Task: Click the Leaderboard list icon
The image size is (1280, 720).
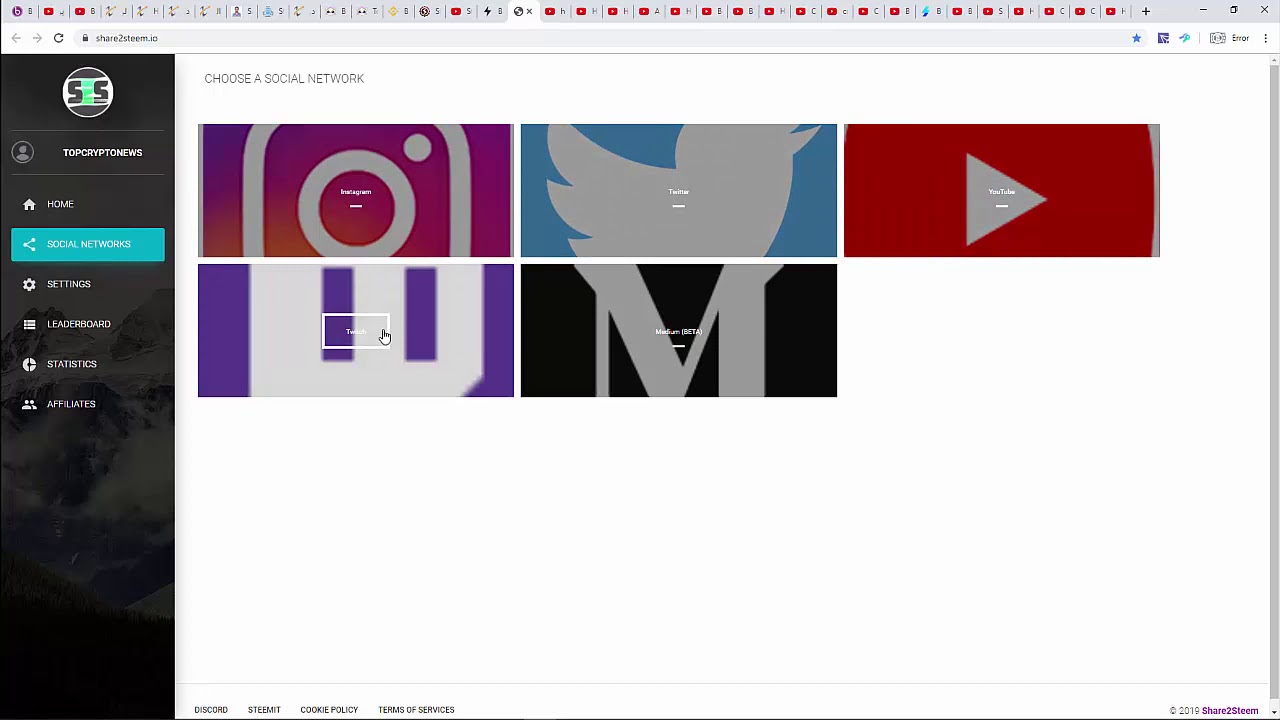Action: [x=29, y=324]
